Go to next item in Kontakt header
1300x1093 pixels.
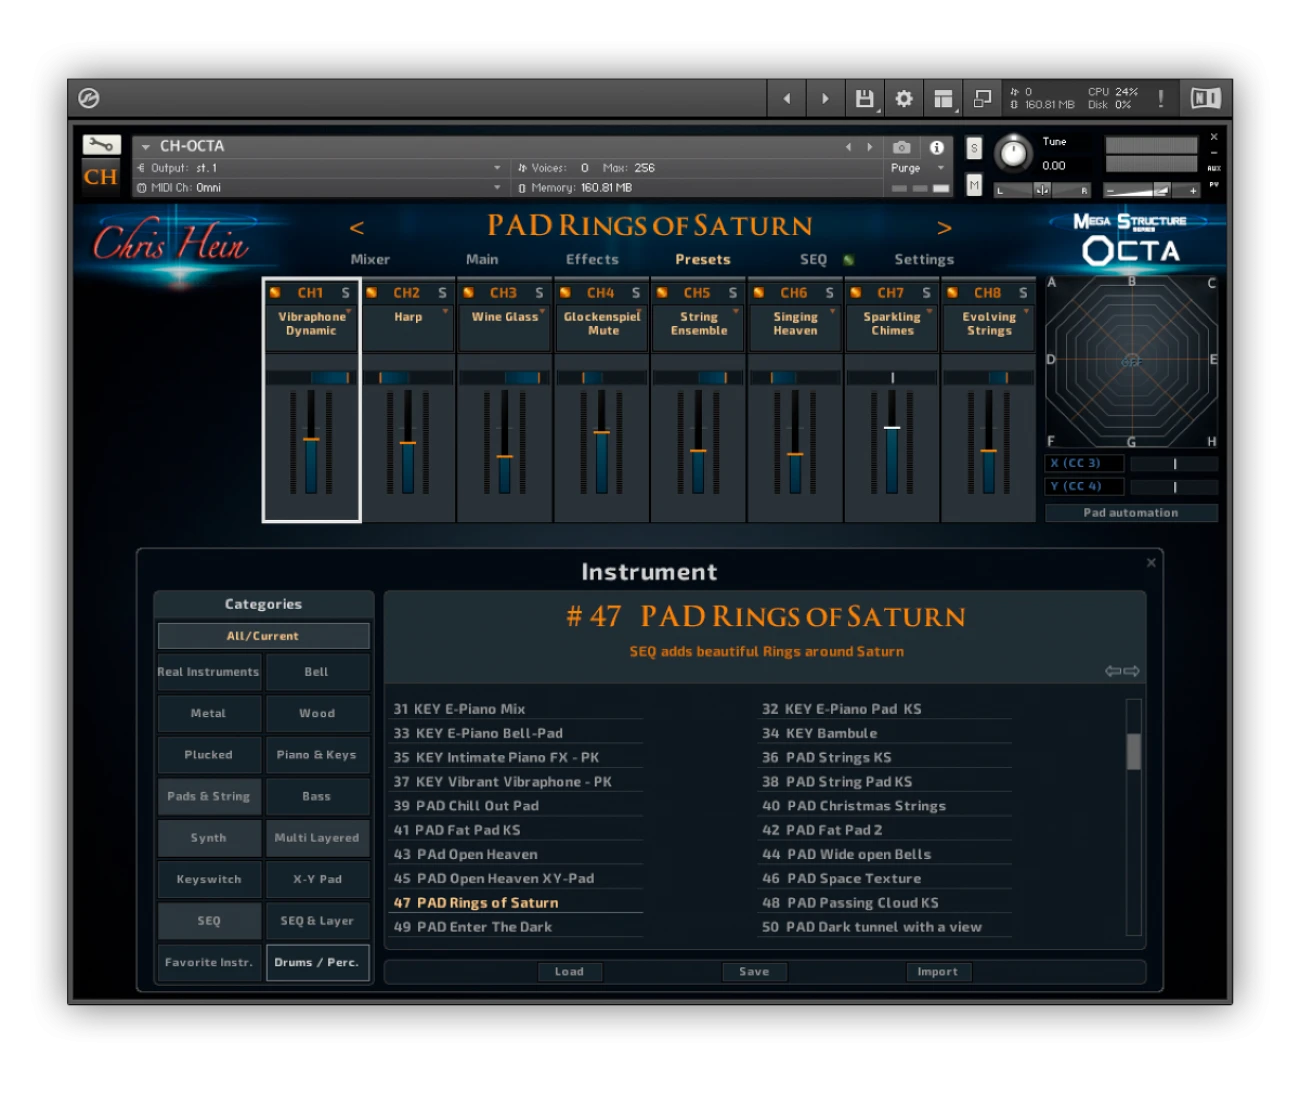tap(825, 98)
